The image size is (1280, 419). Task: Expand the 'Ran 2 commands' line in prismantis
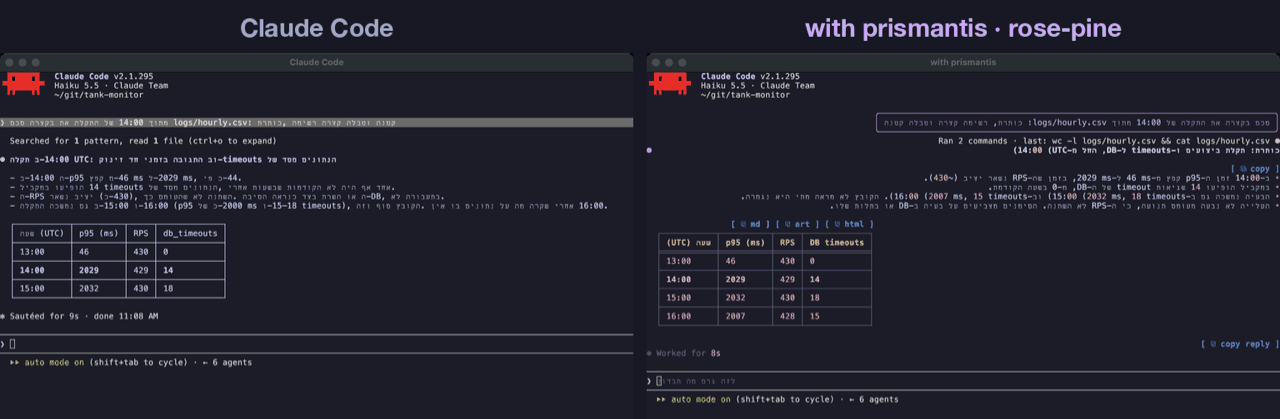[1104, 141]
